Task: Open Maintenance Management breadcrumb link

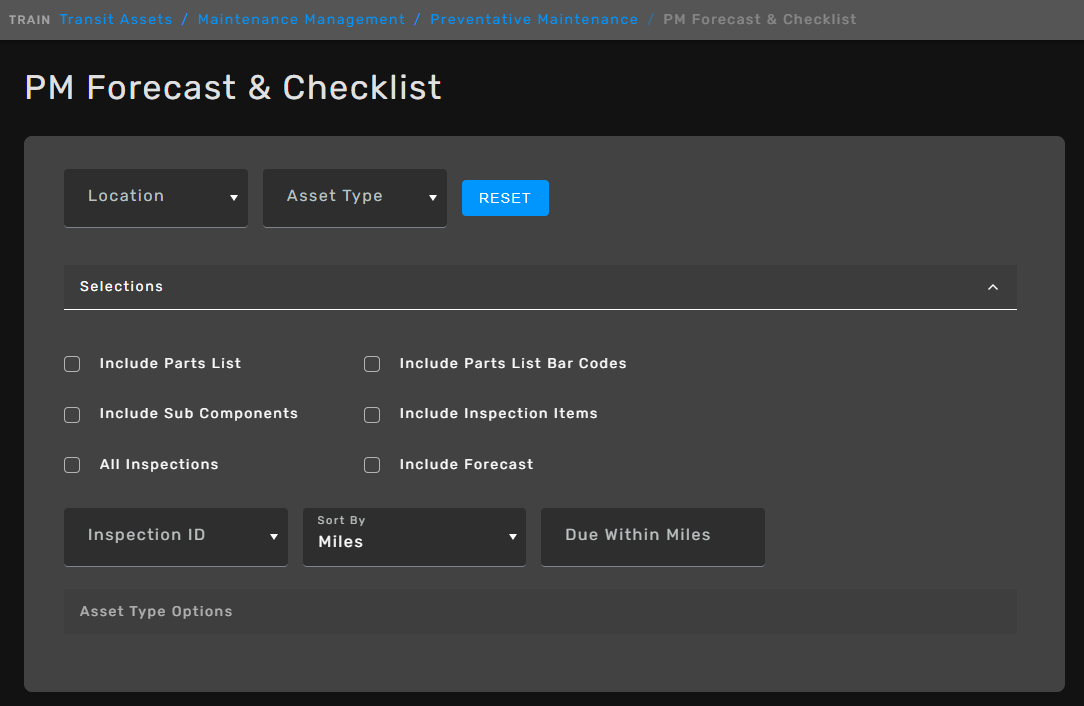Action: pos(301,19)
